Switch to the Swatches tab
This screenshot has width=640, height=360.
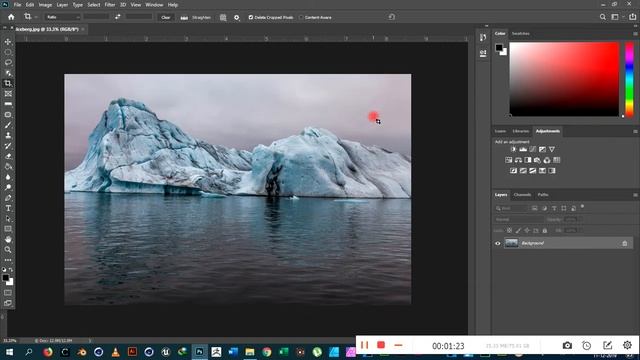click(x=520, y=34)
